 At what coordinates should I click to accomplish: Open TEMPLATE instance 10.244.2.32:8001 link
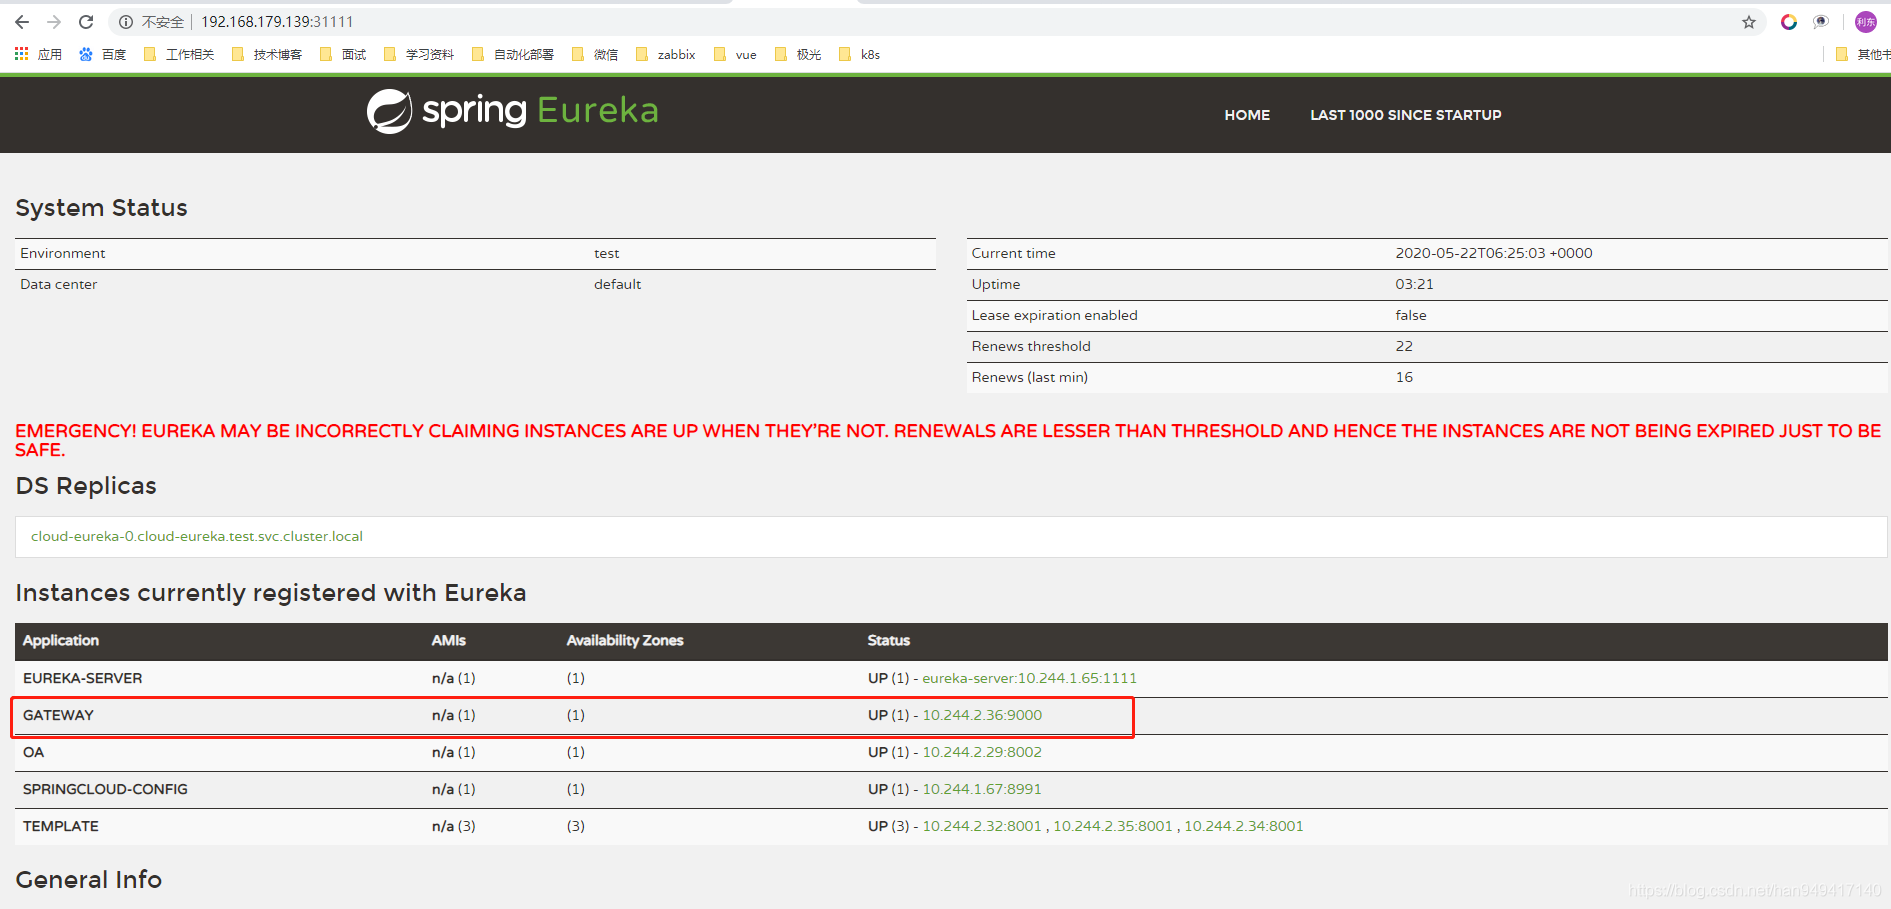coord(982,826)
